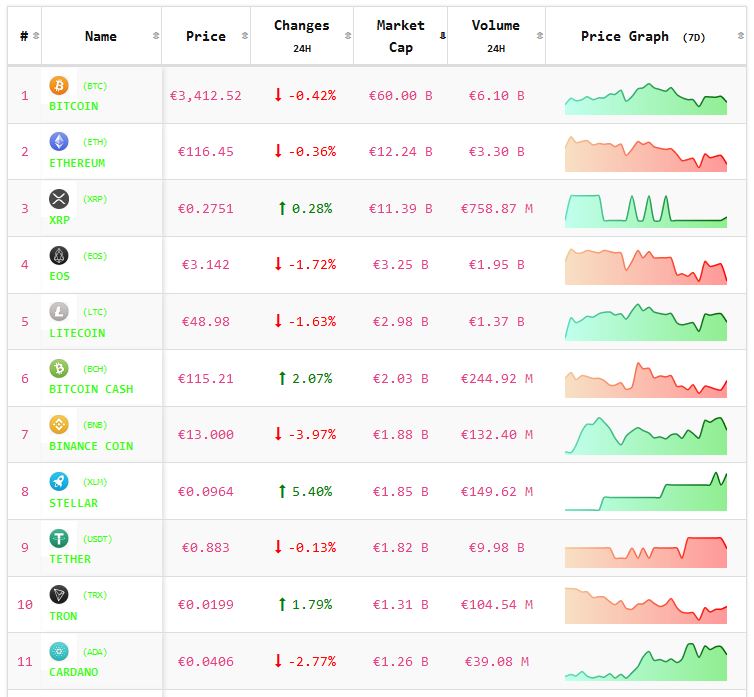Open the CARDANO name link
This screenshot has width=754, height=697.
(x=74, y=672)
